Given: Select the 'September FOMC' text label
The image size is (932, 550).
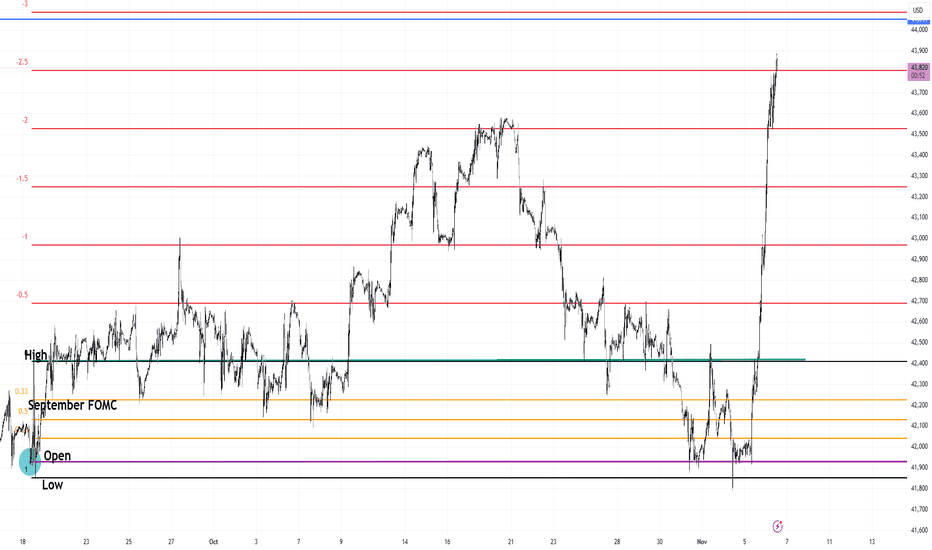Looking at the screenshot, I should [73, 405].
